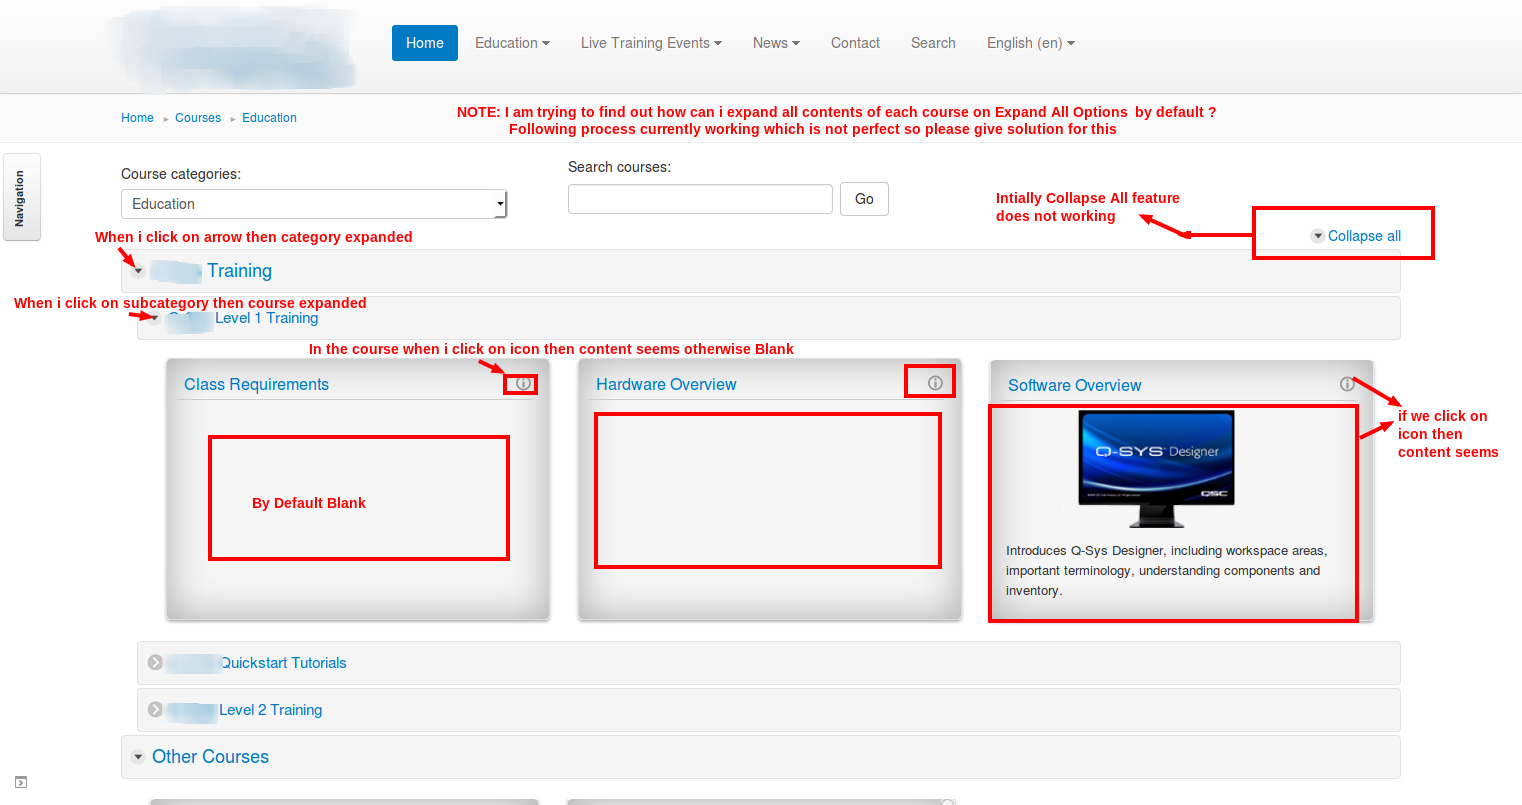Open the Software Overview course link

pos(1074,386)
